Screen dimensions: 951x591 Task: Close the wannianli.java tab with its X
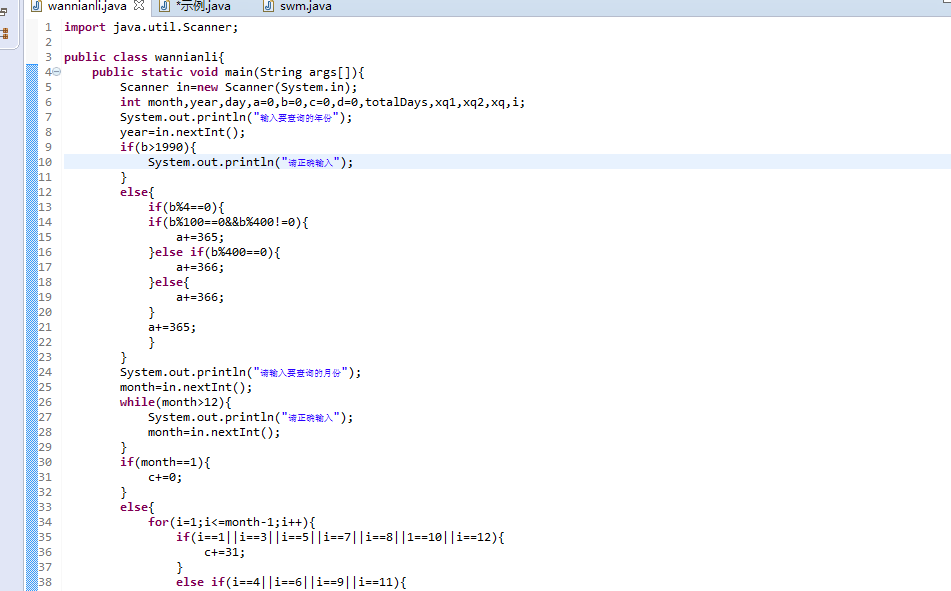pos(139,5)
